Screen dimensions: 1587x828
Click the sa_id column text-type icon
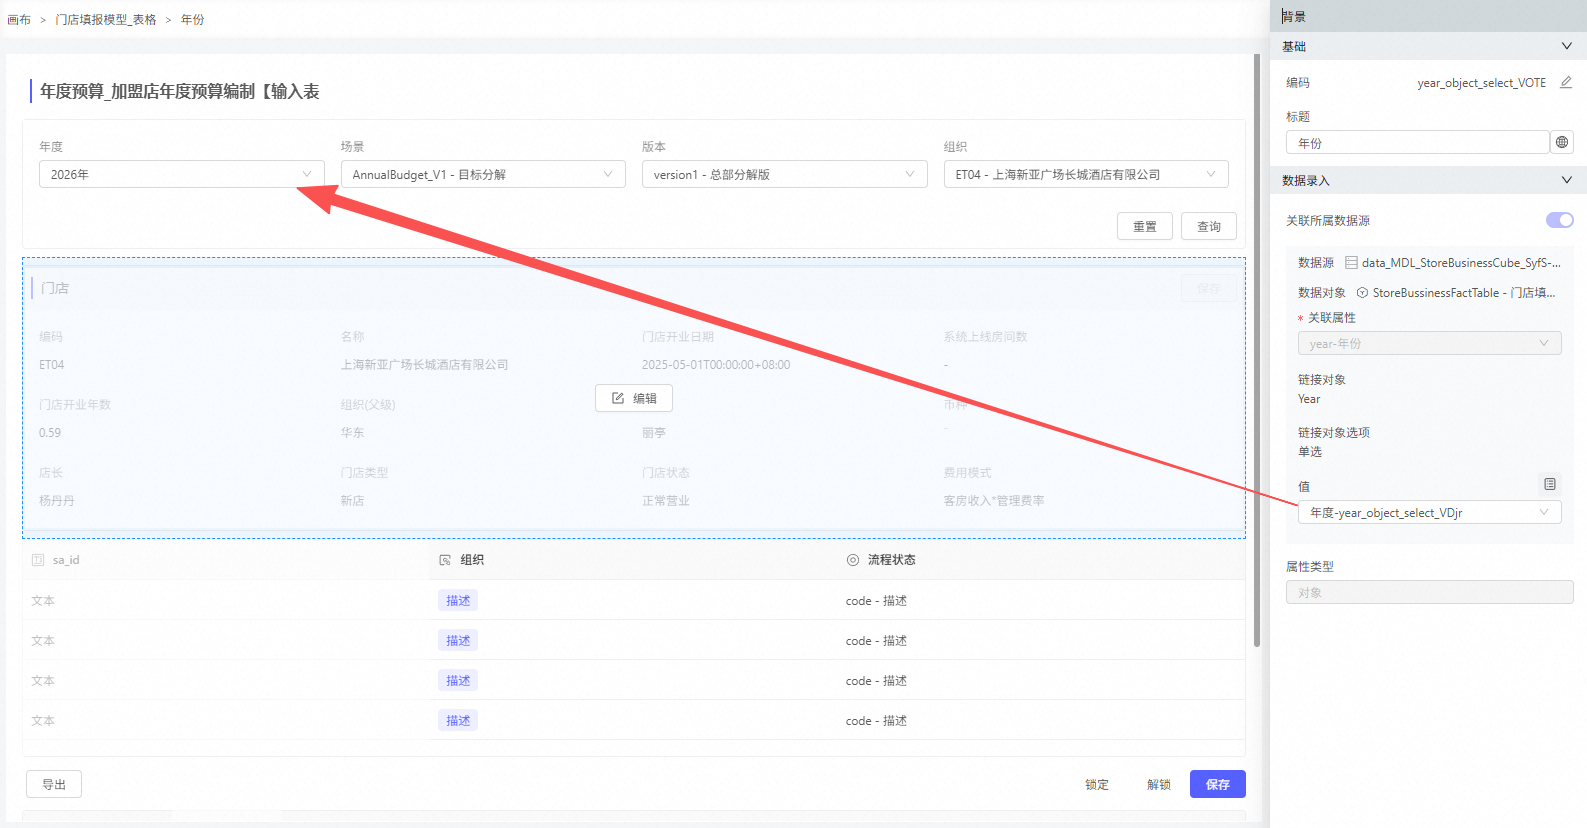[38, 560]
